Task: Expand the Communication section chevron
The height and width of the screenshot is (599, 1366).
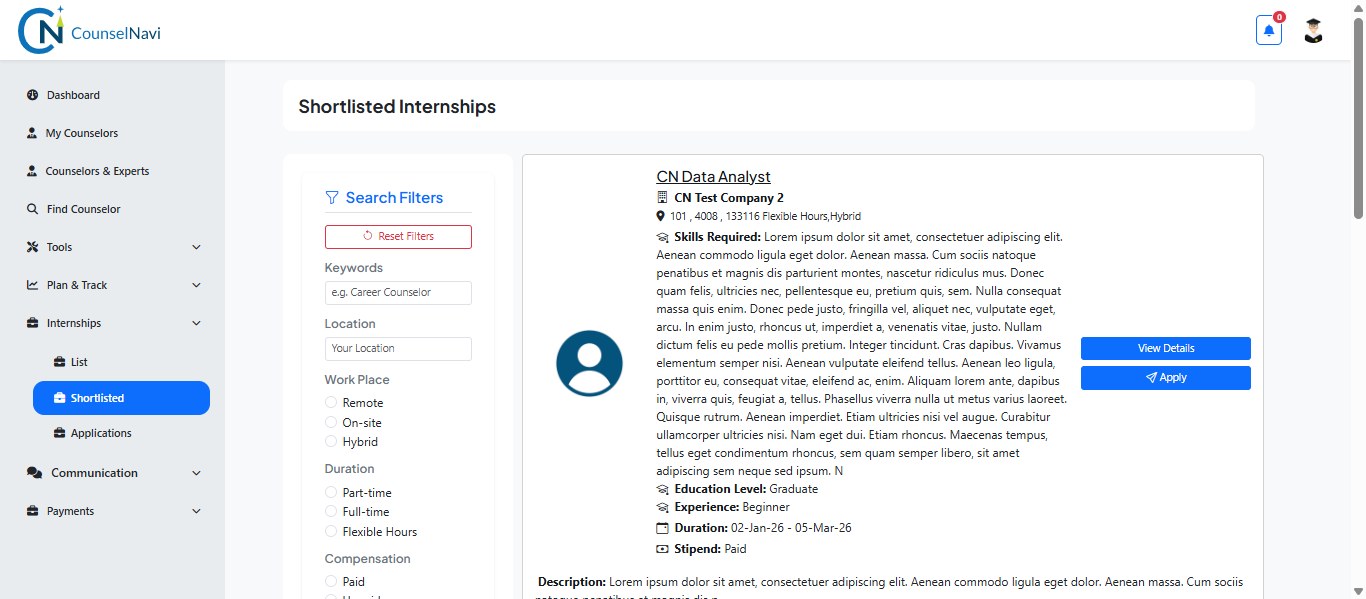Action: (196, 472)
